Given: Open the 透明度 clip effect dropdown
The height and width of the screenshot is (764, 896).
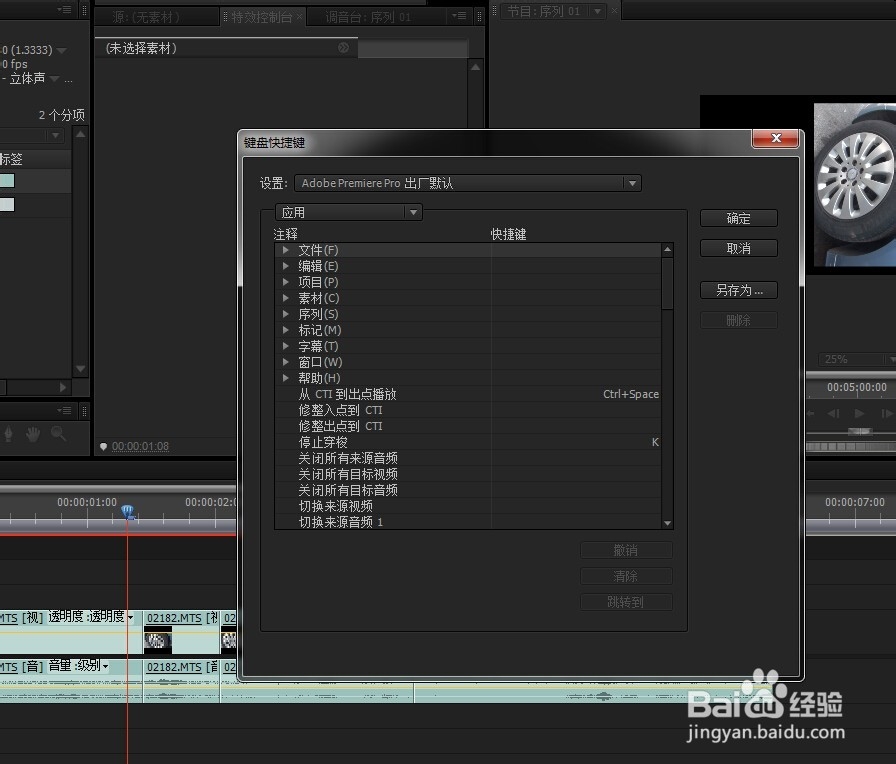Looking at the screenshot, I should (131, 618).
